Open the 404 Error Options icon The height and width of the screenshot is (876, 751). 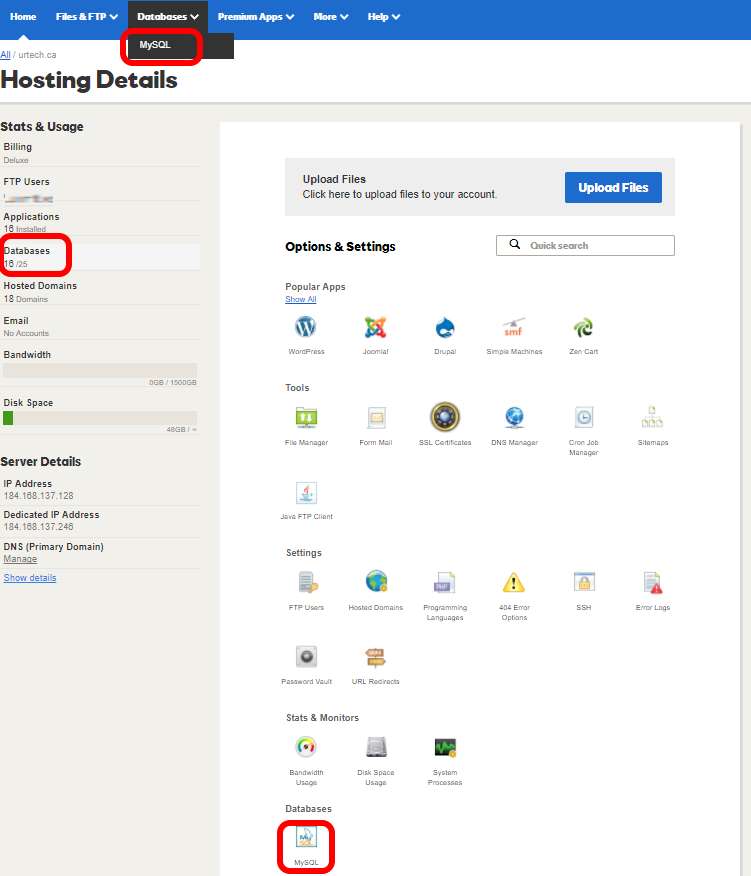(x=513, y=583)
